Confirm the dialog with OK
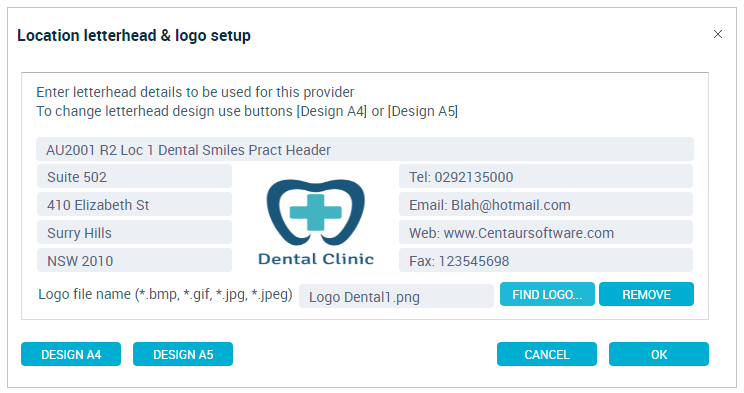Screen dimensions: 744x393 (x=659, y=354)
